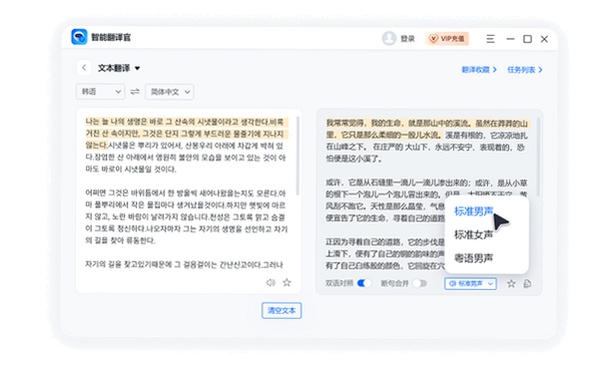
Task: Favorite the source text with star
Action: 287,282
